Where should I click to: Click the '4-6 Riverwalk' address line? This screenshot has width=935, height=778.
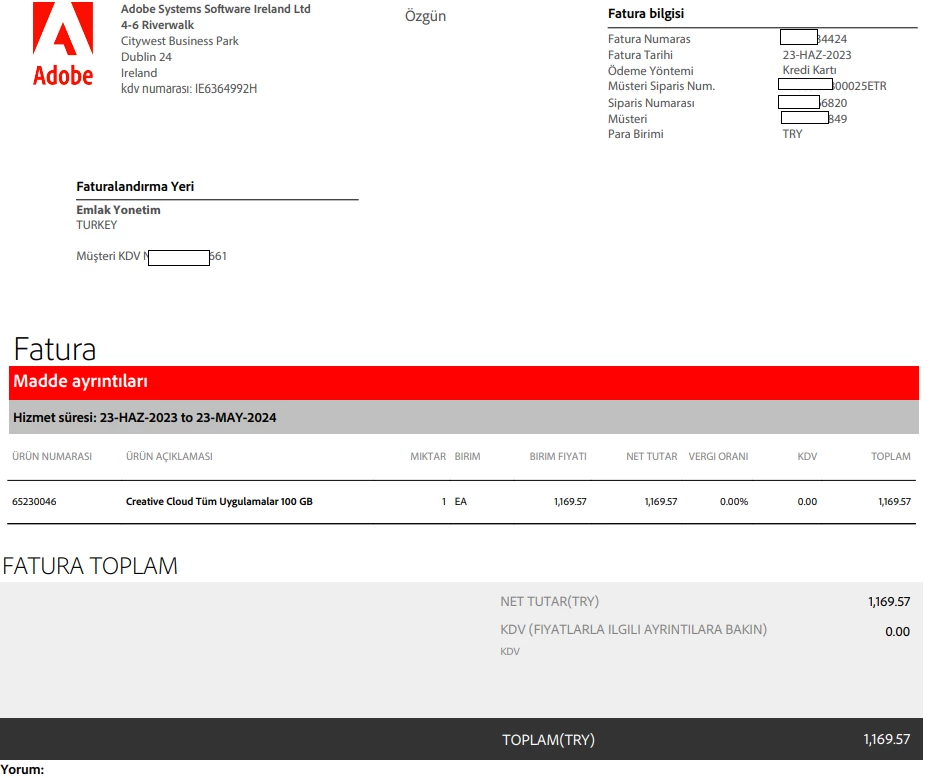(157, 25)
